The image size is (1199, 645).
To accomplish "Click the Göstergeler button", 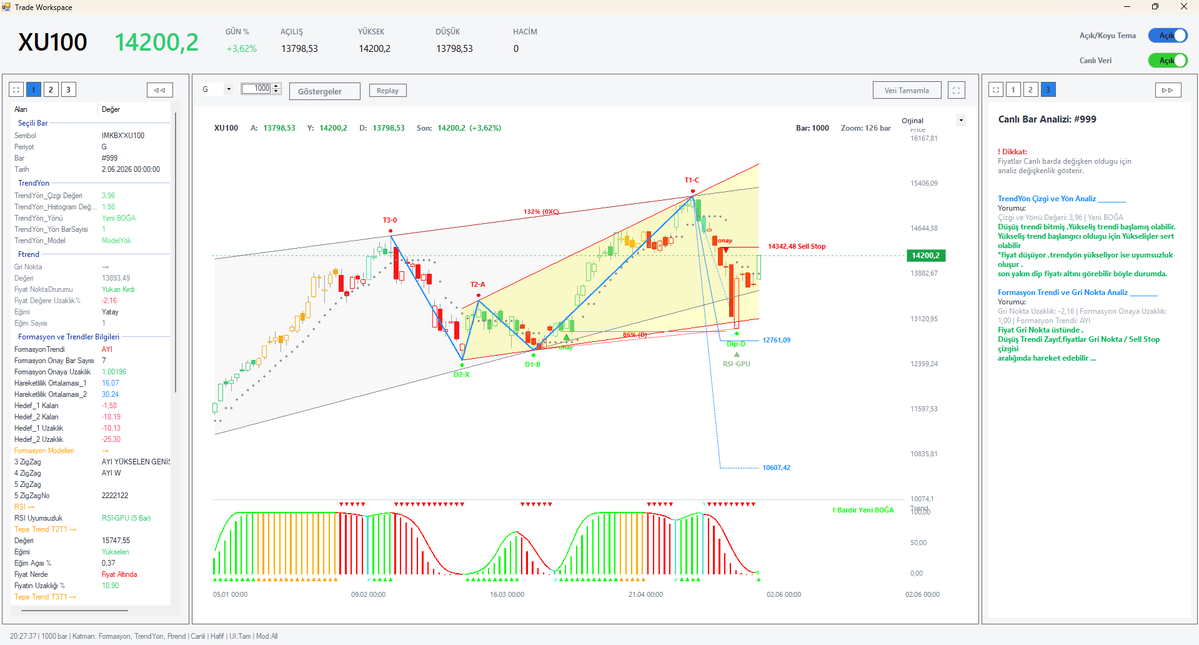I will [x=324, y=91].
